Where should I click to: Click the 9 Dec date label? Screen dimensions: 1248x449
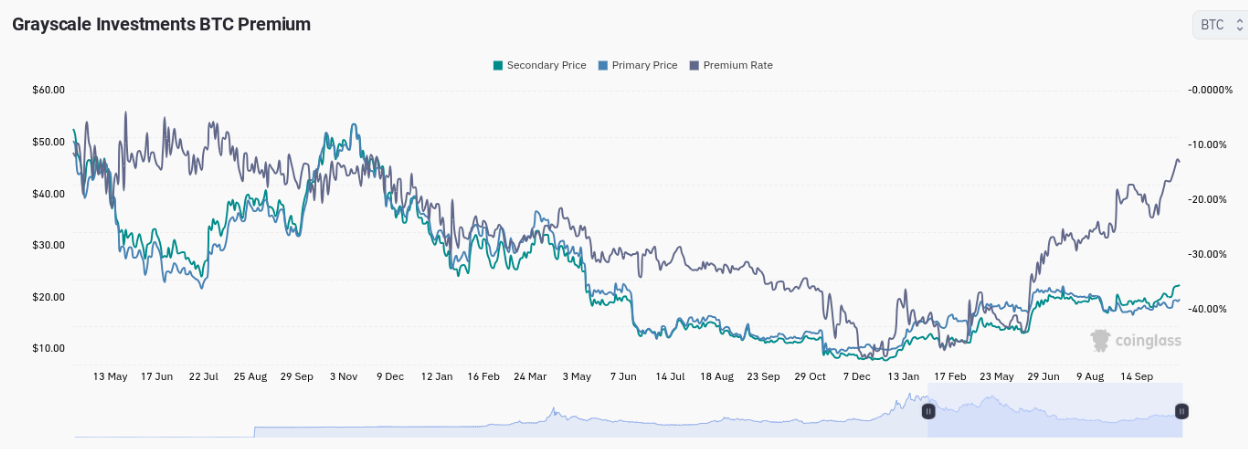[x=390, y=377]
